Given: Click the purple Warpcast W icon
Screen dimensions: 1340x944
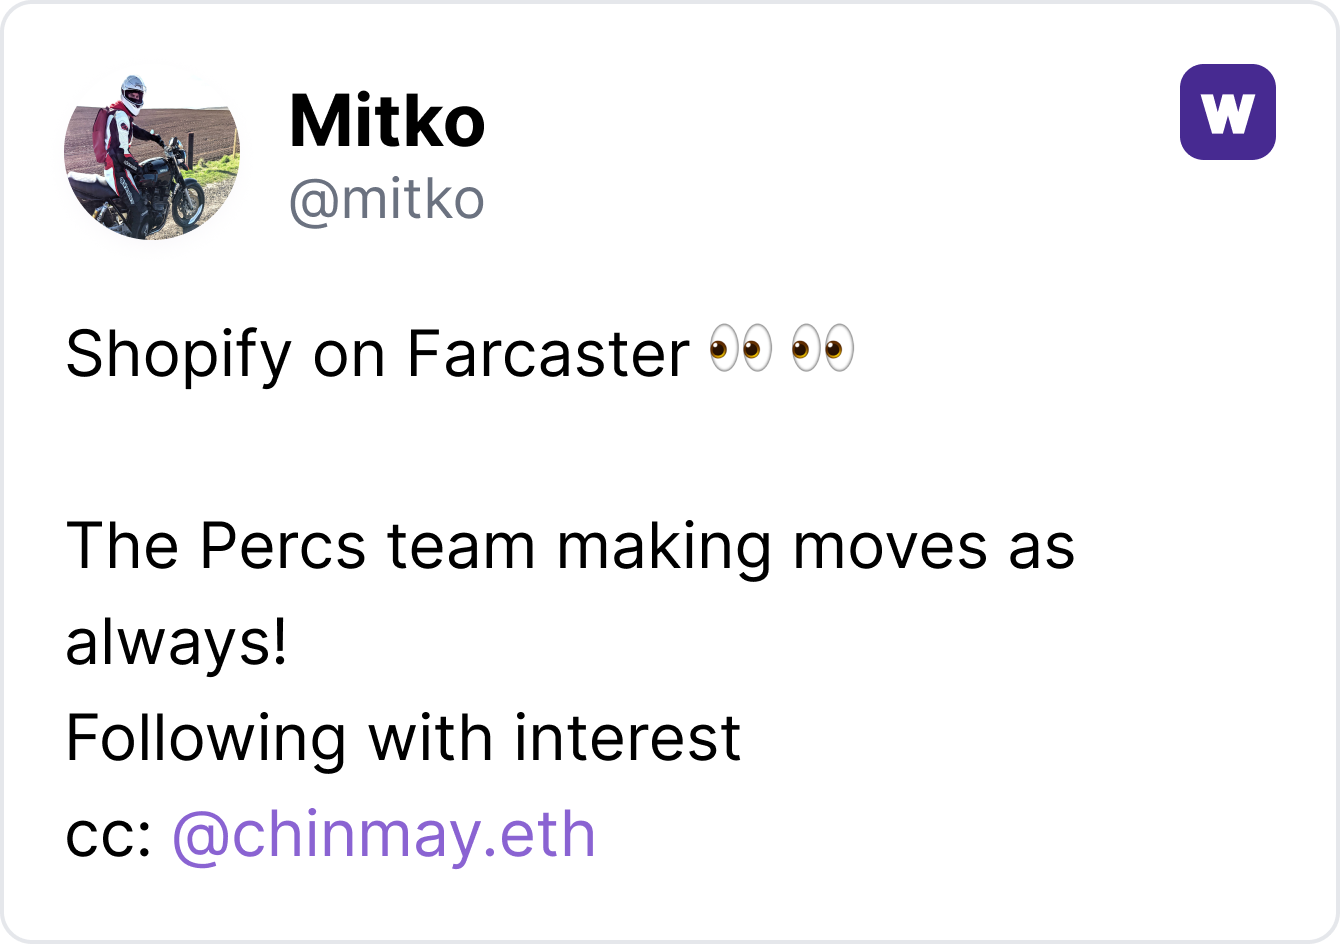Looking at the screenshot, I should click(x=1227, y=112).
